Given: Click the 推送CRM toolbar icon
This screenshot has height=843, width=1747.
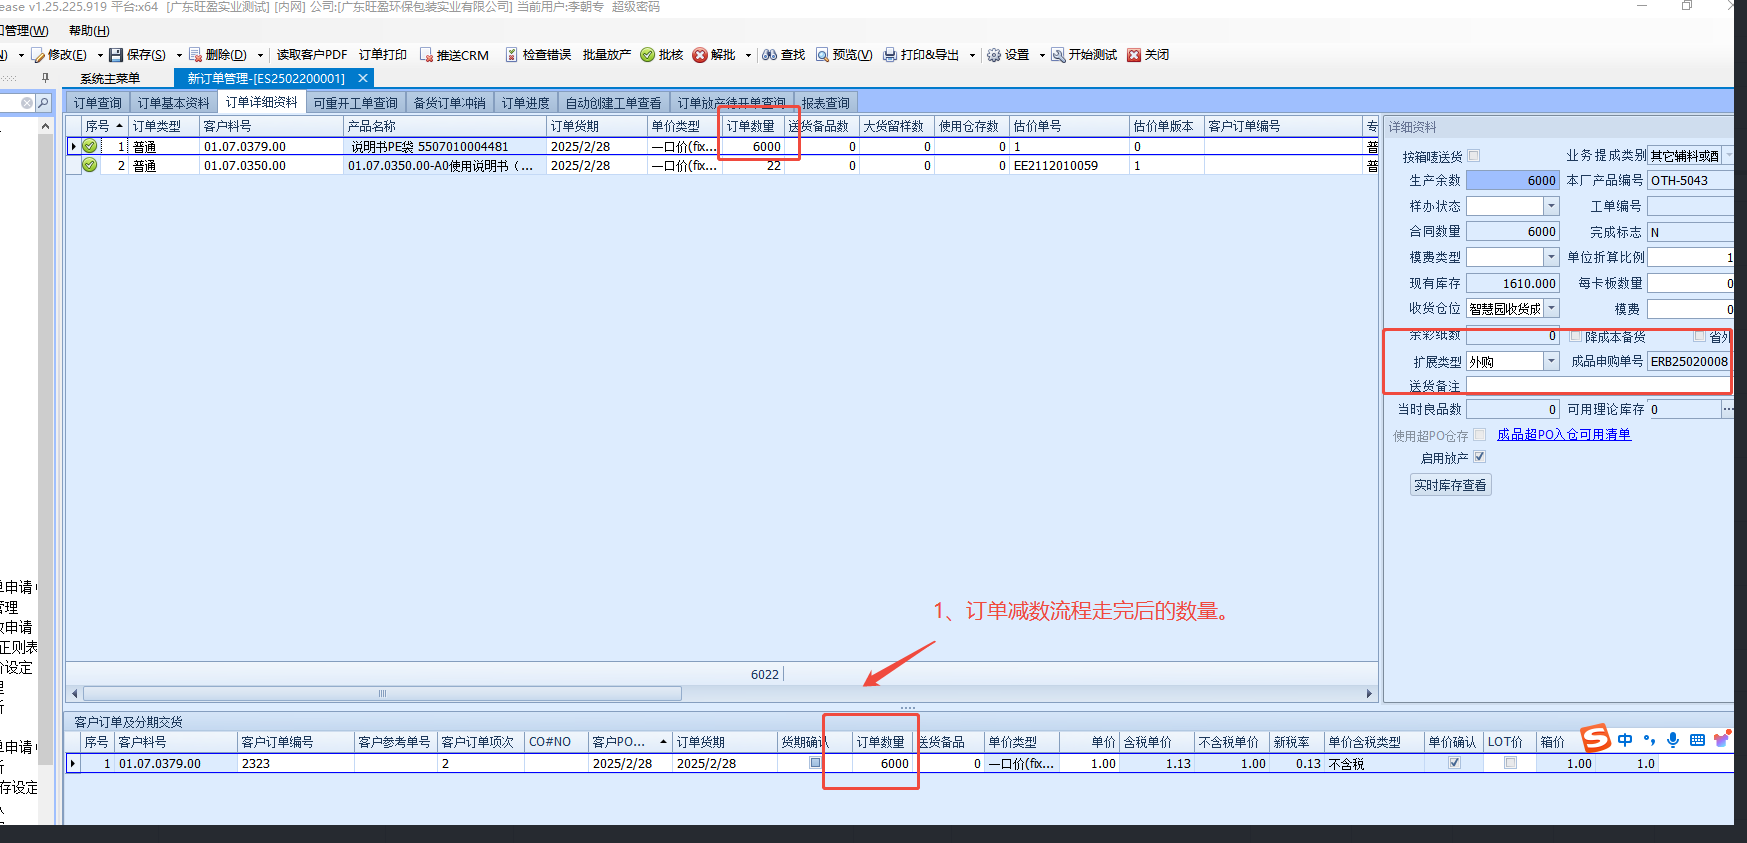Looking at the screenshot, I should [426, 55].
